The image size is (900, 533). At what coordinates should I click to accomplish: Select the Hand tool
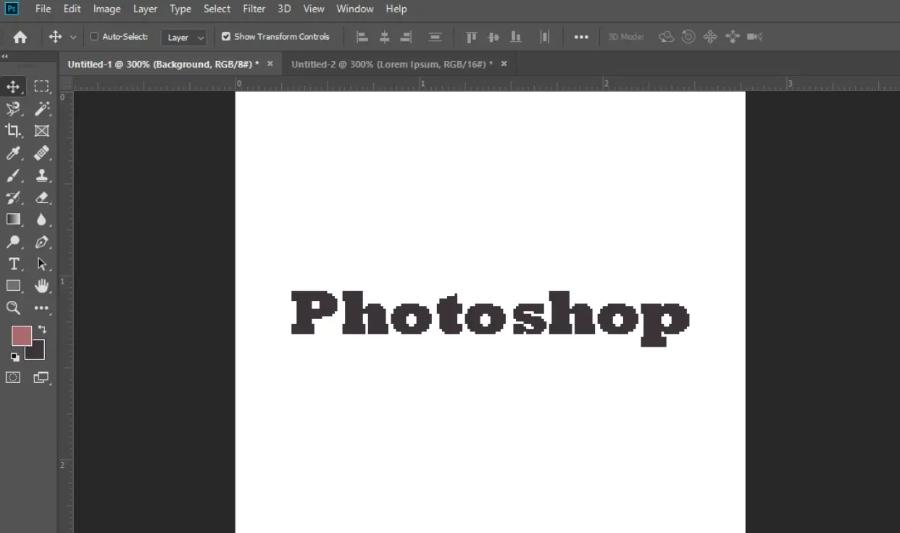[41, 286]
